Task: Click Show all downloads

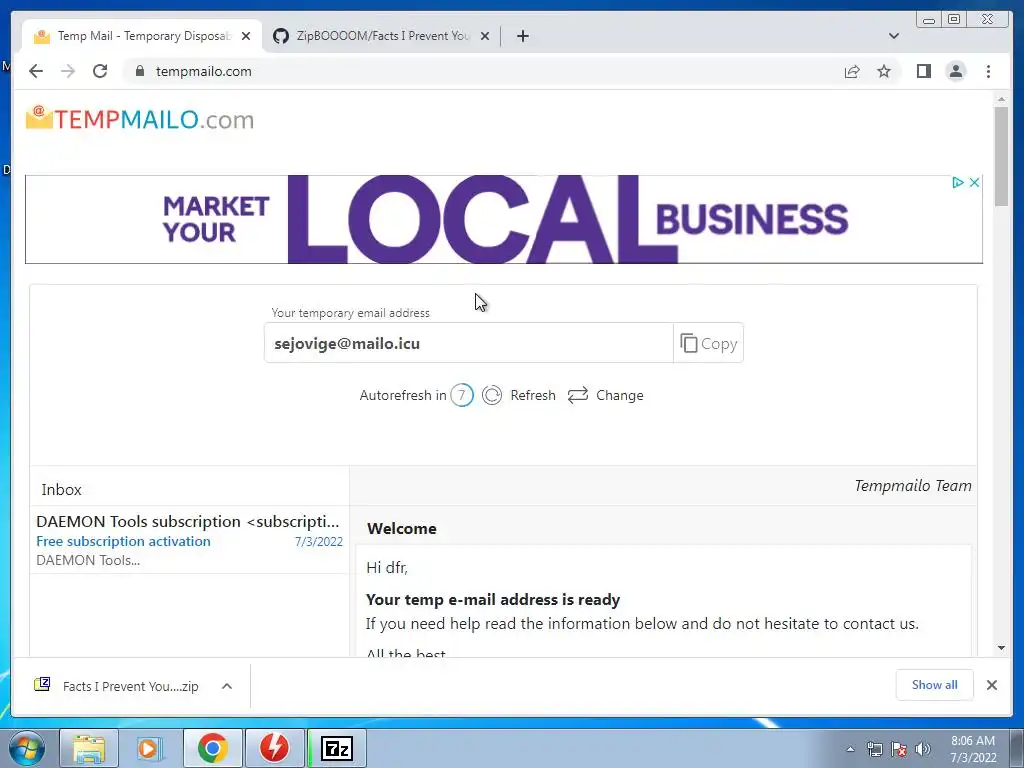Action: click(x=935, y=684)
